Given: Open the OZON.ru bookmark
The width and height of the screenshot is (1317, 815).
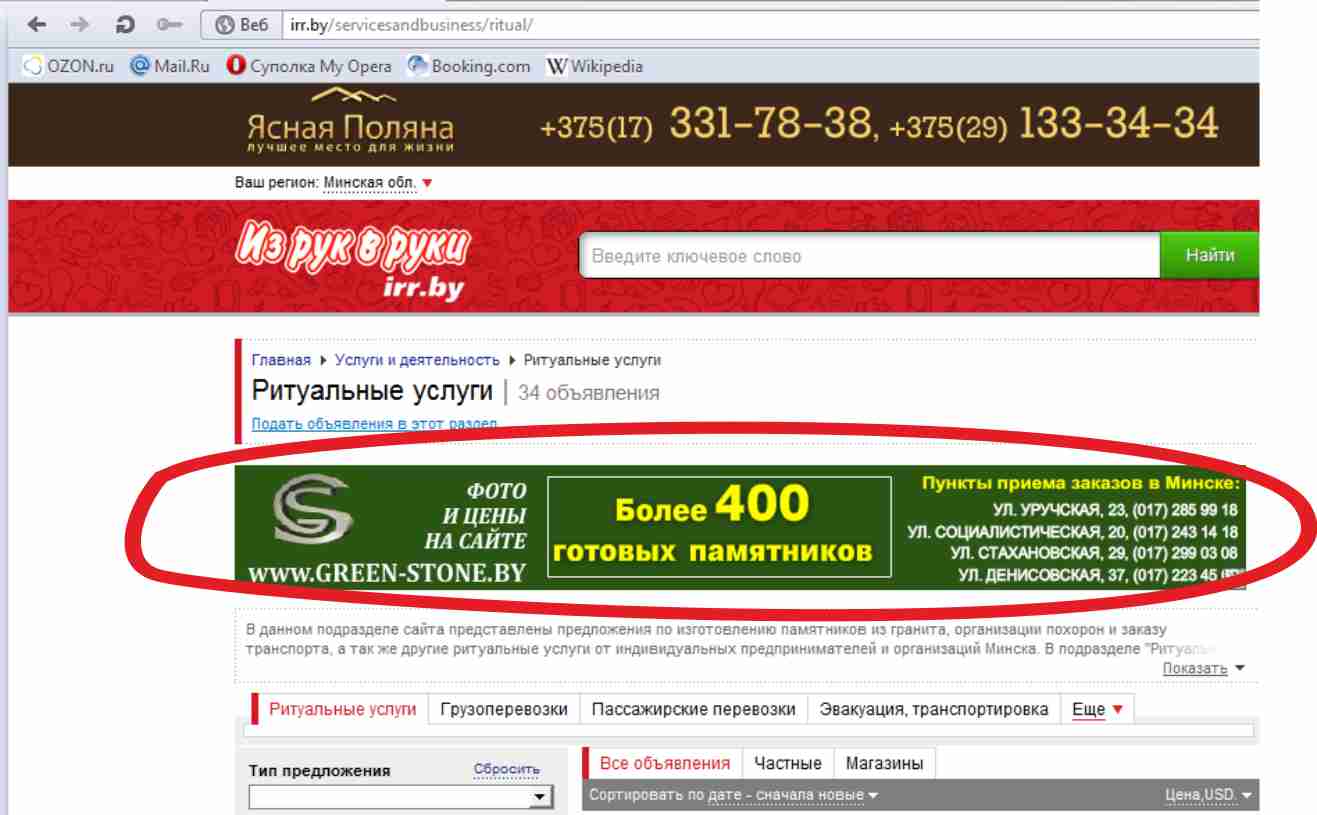Looking at the screenshot, I should coord(69,67).
